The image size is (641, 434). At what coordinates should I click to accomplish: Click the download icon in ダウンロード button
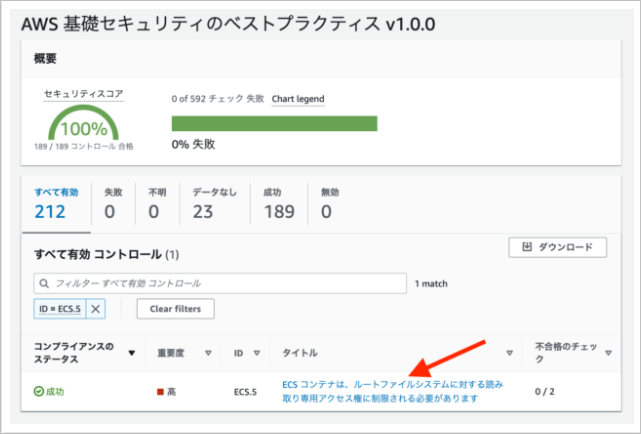tap(527, 246)
